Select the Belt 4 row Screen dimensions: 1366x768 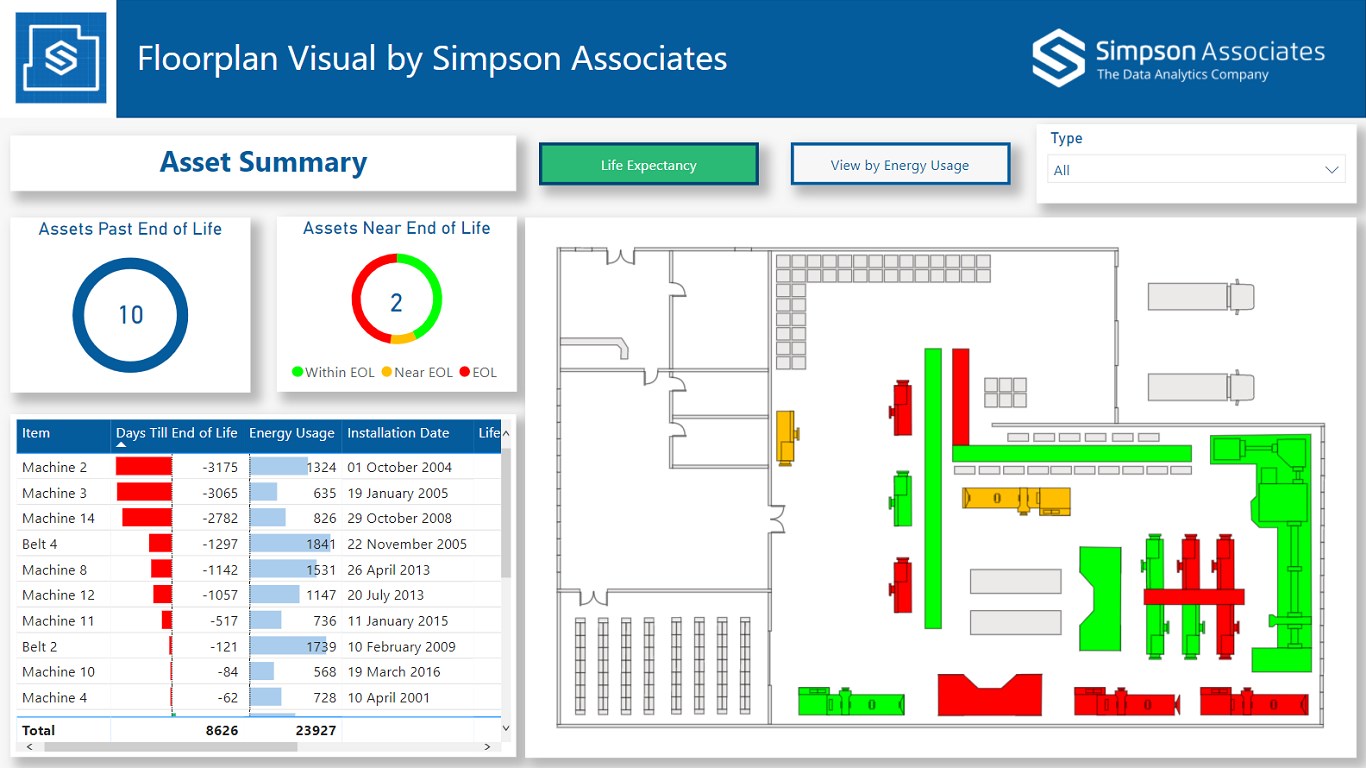(x=259, y=544)
